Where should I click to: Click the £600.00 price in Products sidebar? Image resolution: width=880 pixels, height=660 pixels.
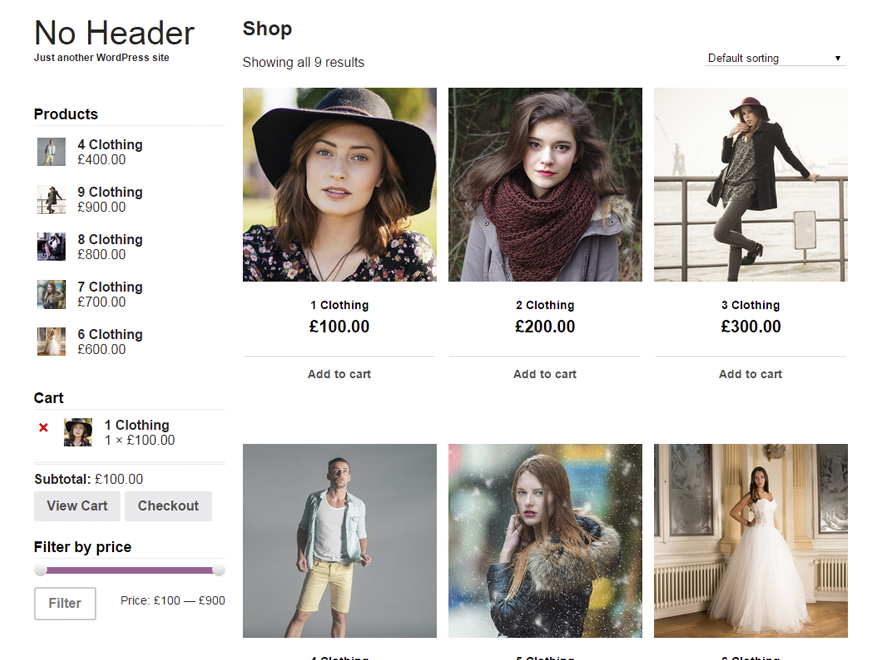pos(102,350)
